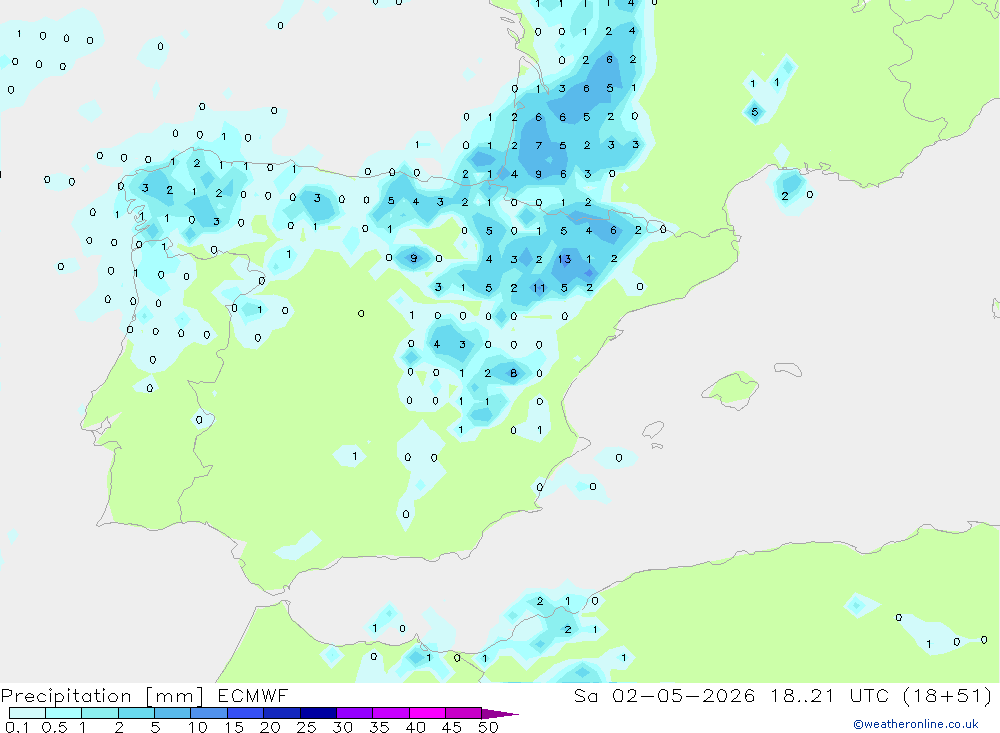This screenshot has width=1000, height=733.
Task: Click the "0.1" legend scale label
Action: pos(17,727)
